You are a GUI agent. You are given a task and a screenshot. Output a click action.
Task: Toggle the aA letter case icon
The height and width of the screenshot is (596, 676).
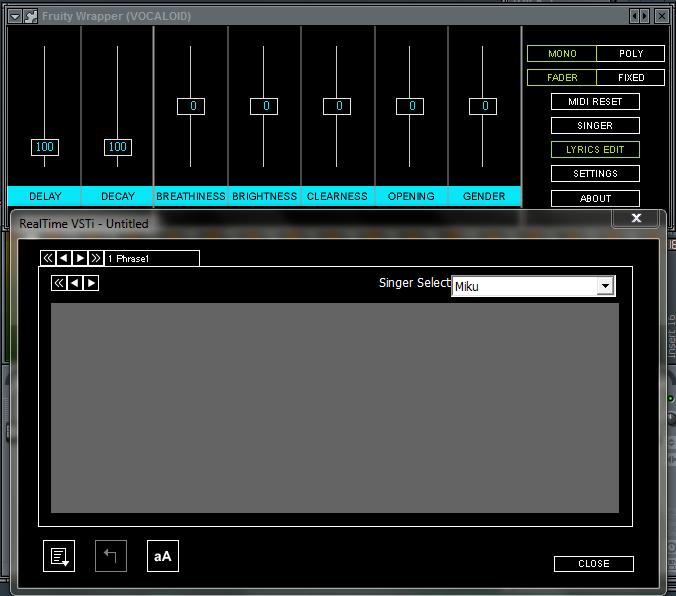(x=163, y=556)
